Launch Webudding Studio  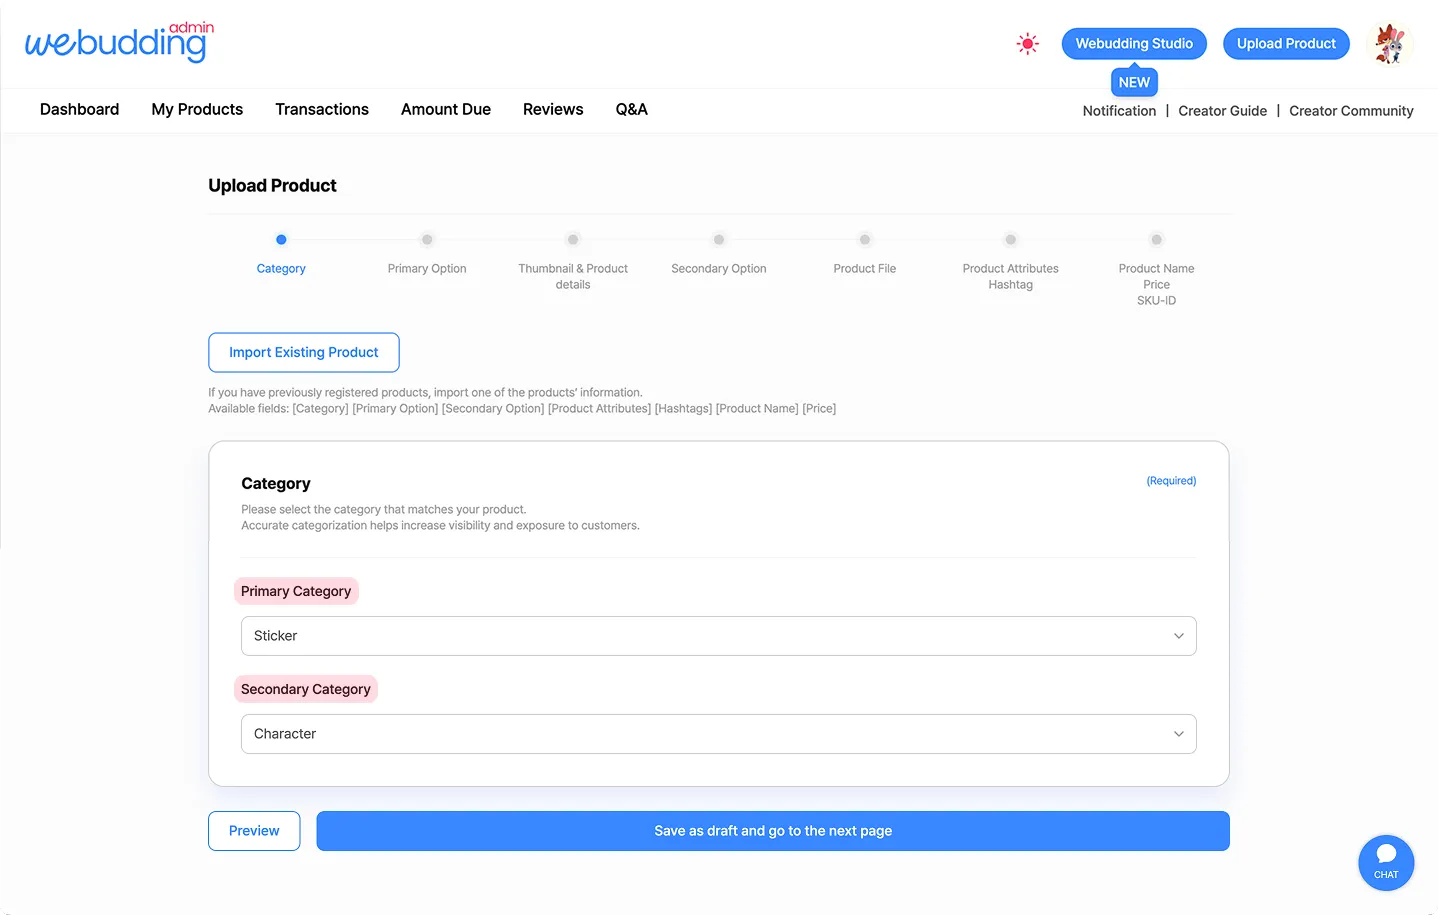tap(1134, 44)
